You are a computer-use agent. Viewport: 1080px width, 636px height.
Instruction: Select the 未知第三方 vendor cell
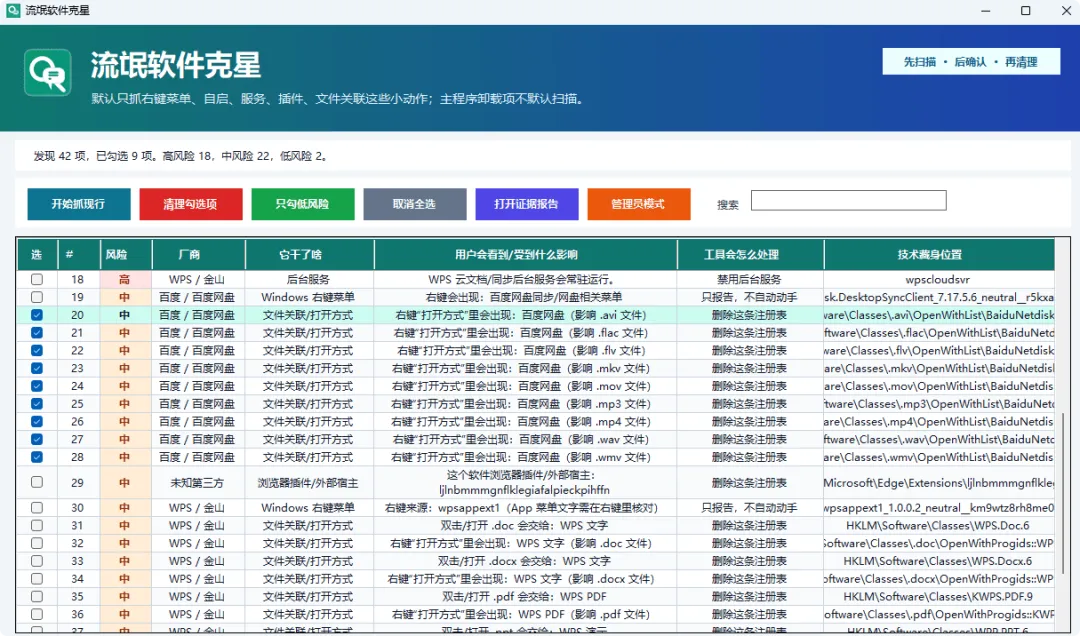(197, 483)
